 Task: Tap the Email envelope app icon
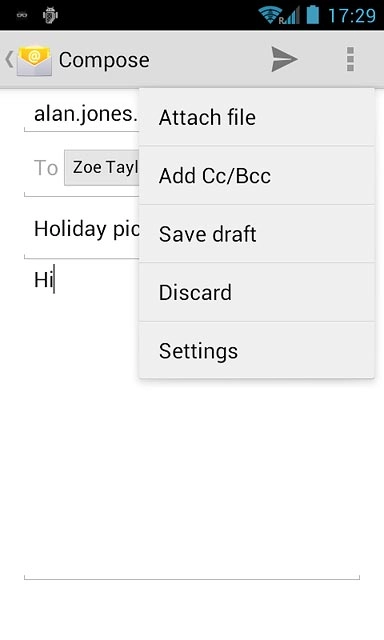pyautogui.click(x=34, y=61)
